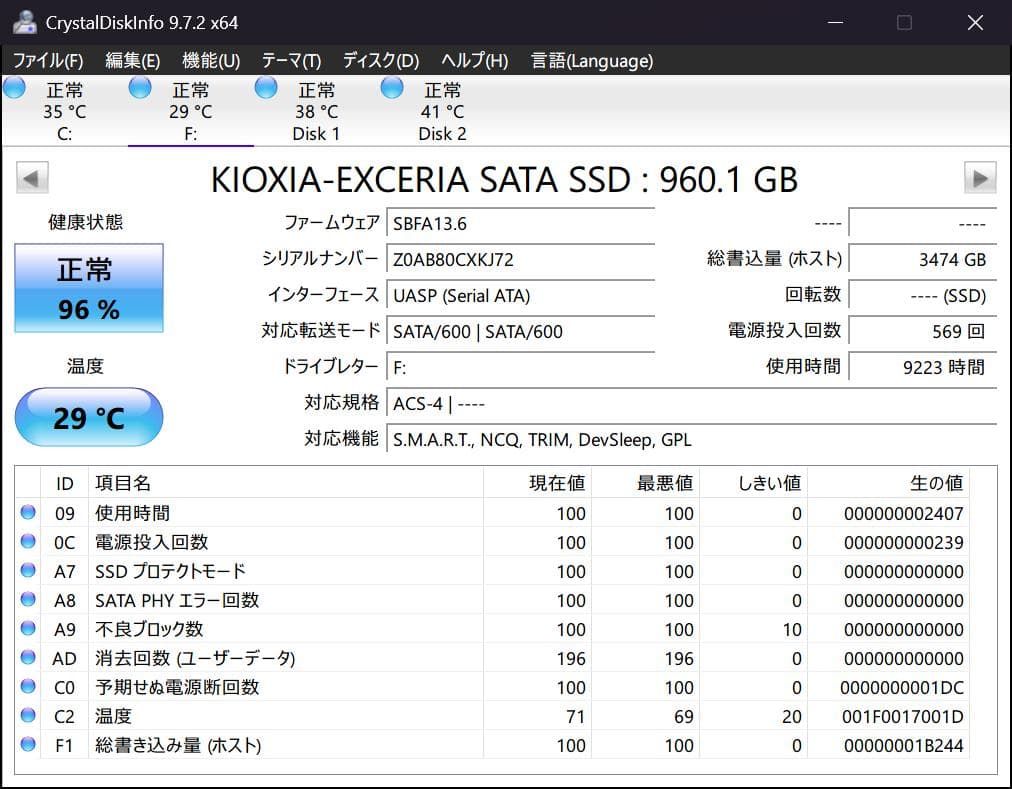Select the indicator beside 不良ブロック数
Viewport: 1012px width, 789px height.
(x=29, y=629)
